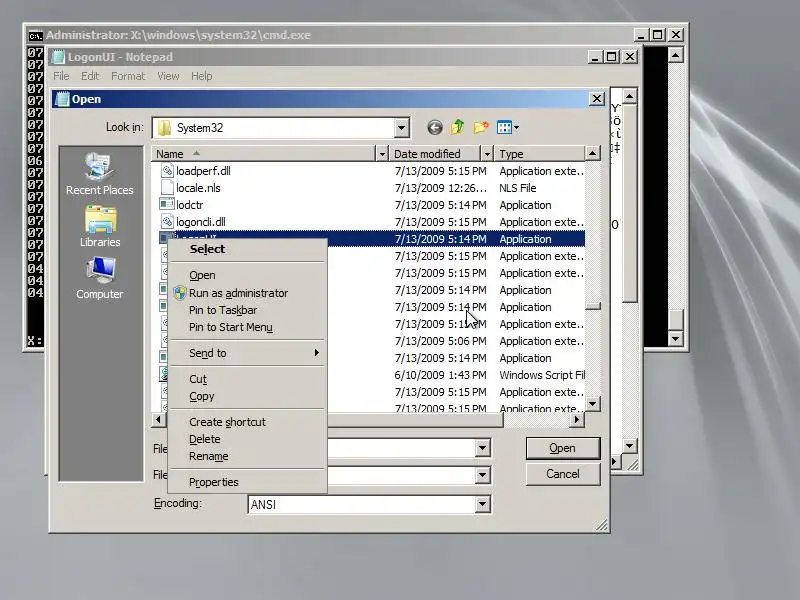800x600 pixels.
Task: Expand the Look in System32 dropdown
Action: tap(402, 128)
